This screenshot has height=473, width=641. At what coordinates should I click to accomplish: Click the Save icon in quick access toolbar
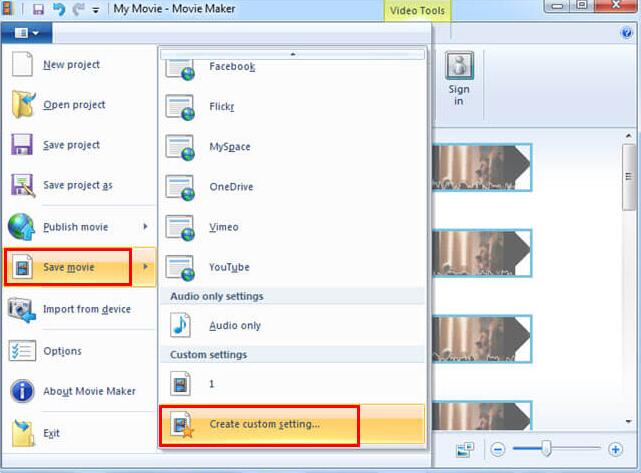tap(38, 9)
